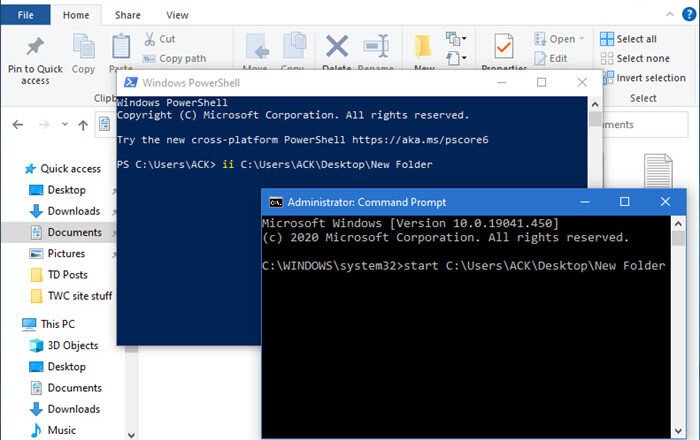This screenshot has width=700, height=440.
Task: Minimize the Command Prompt window
Action: point(584,202)
